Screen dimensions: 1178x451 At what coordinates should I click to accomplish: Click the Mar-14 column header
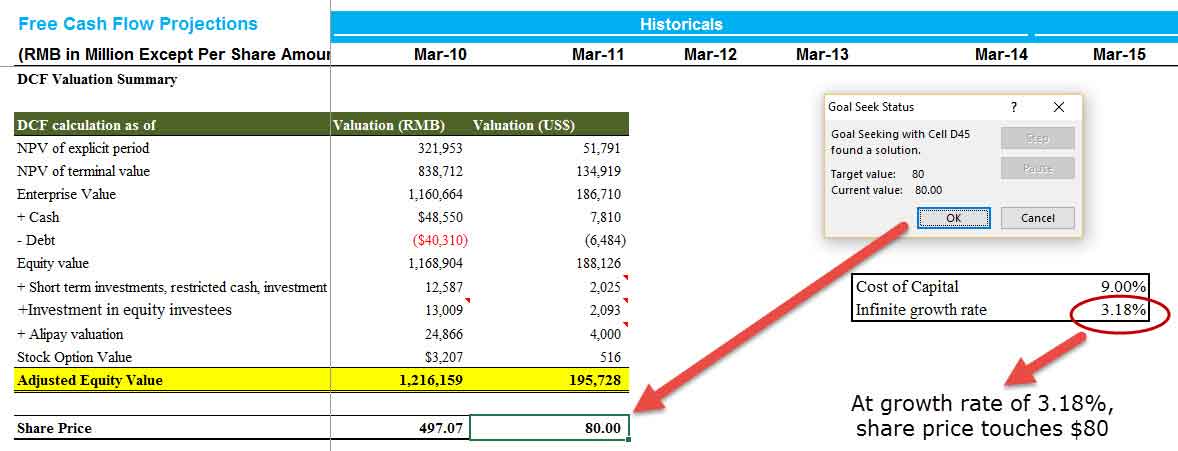coord(1001,55)
